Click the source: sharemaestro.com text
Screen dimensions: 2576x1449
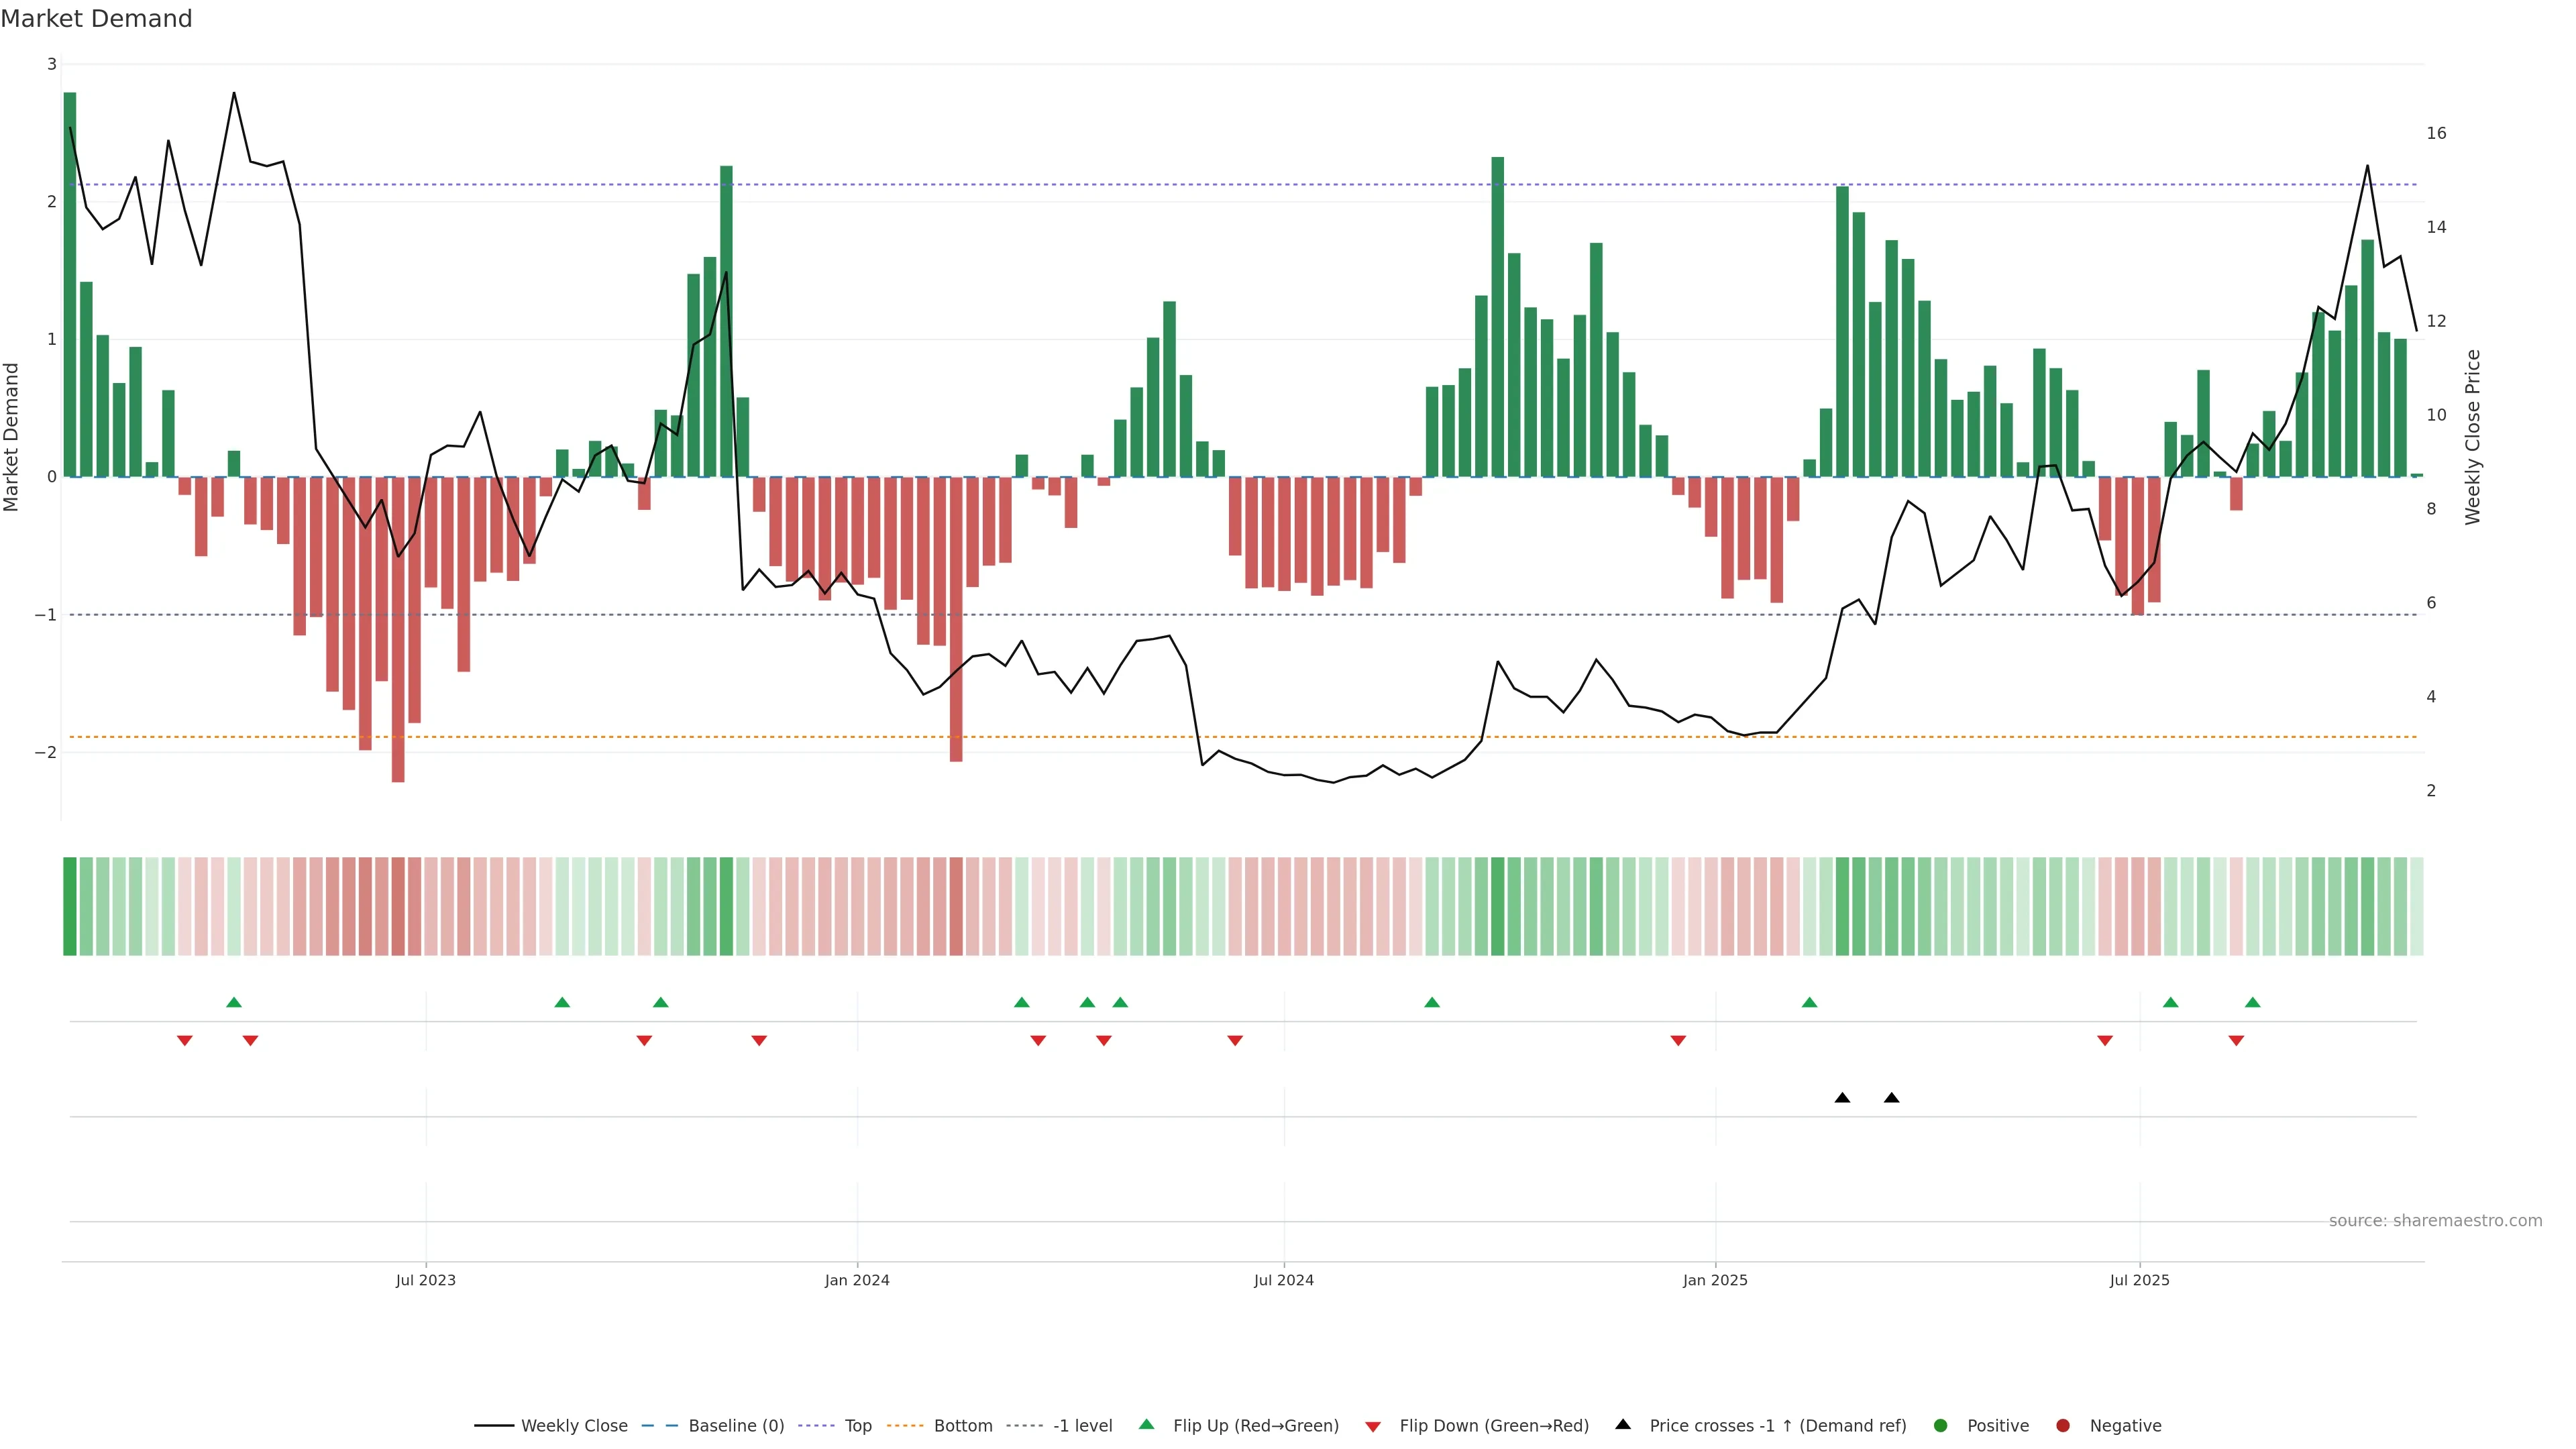[x=2435, y=1221]
